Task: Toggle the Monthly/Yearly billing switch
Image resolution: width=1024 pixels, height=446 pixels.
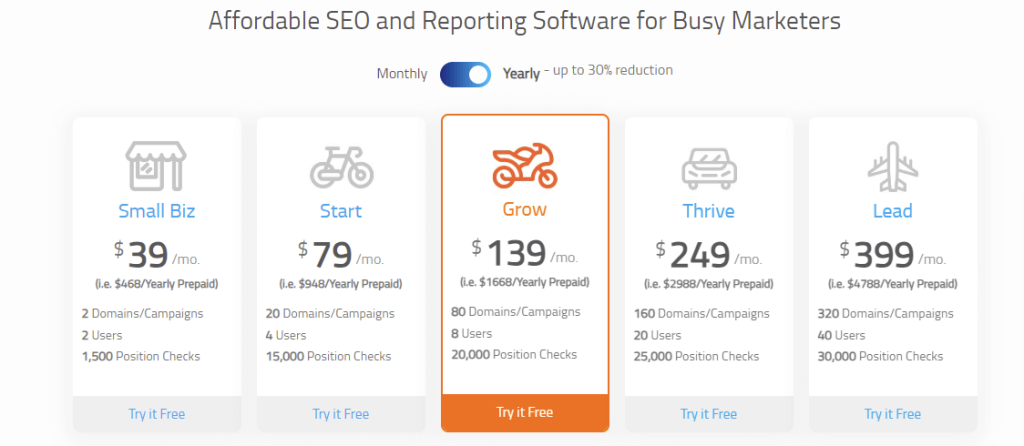Action: click(x=465, y=74)
